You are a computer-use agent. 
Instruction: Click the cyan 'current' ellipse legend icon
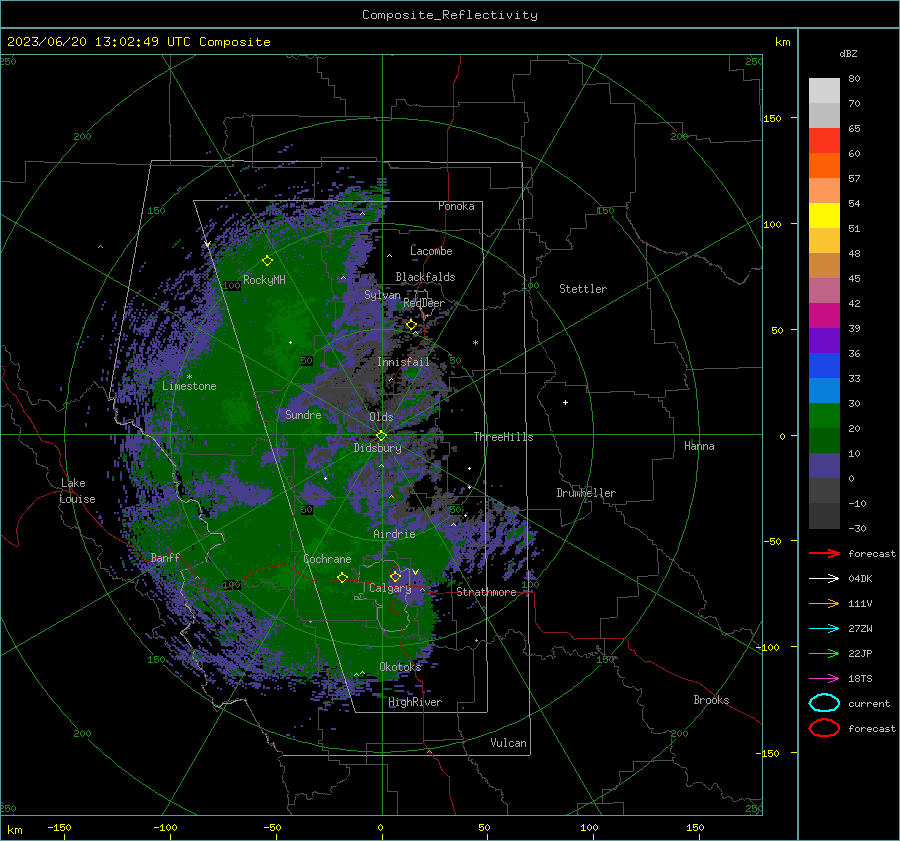coord(824,703)
